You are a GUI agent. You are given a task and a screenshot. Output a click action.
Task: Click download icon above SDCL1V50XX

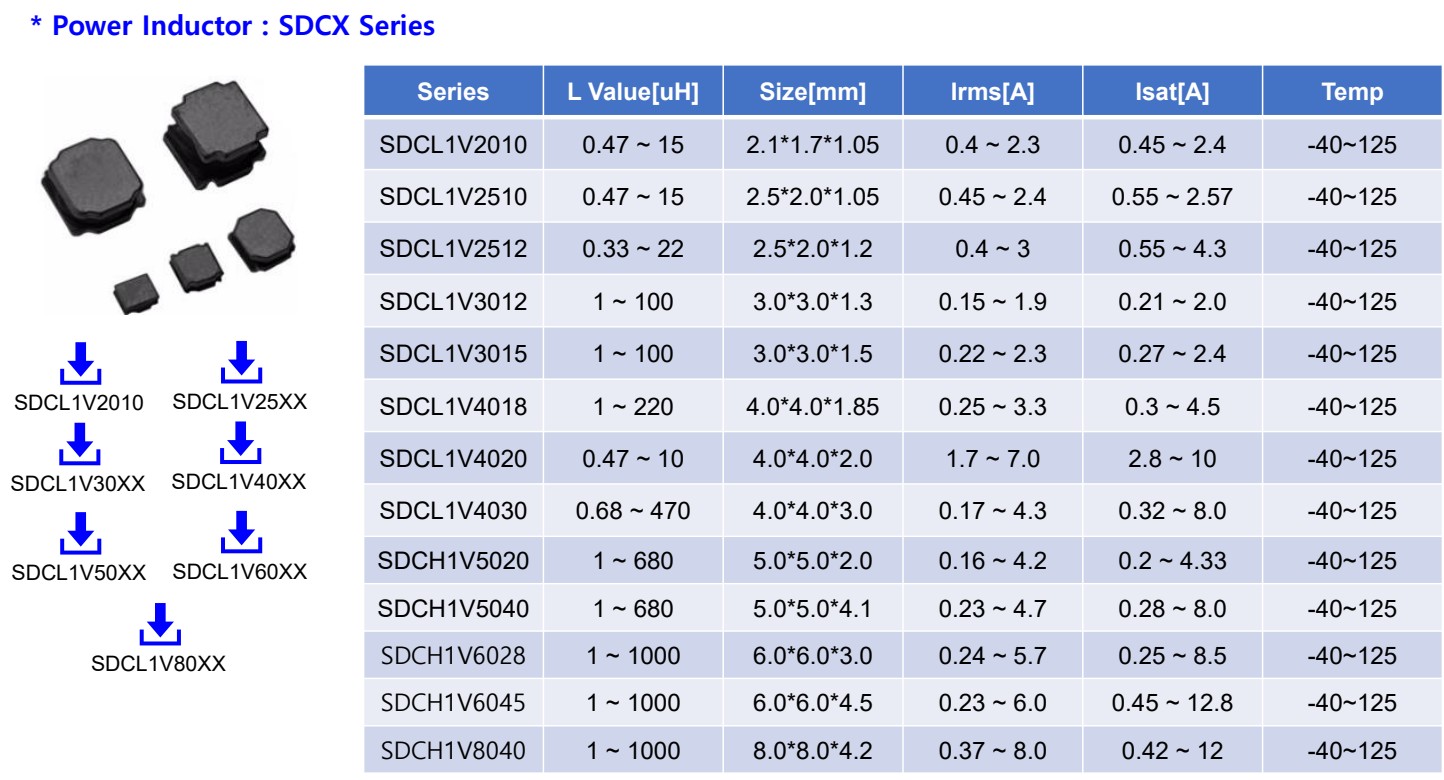(79, 534)
